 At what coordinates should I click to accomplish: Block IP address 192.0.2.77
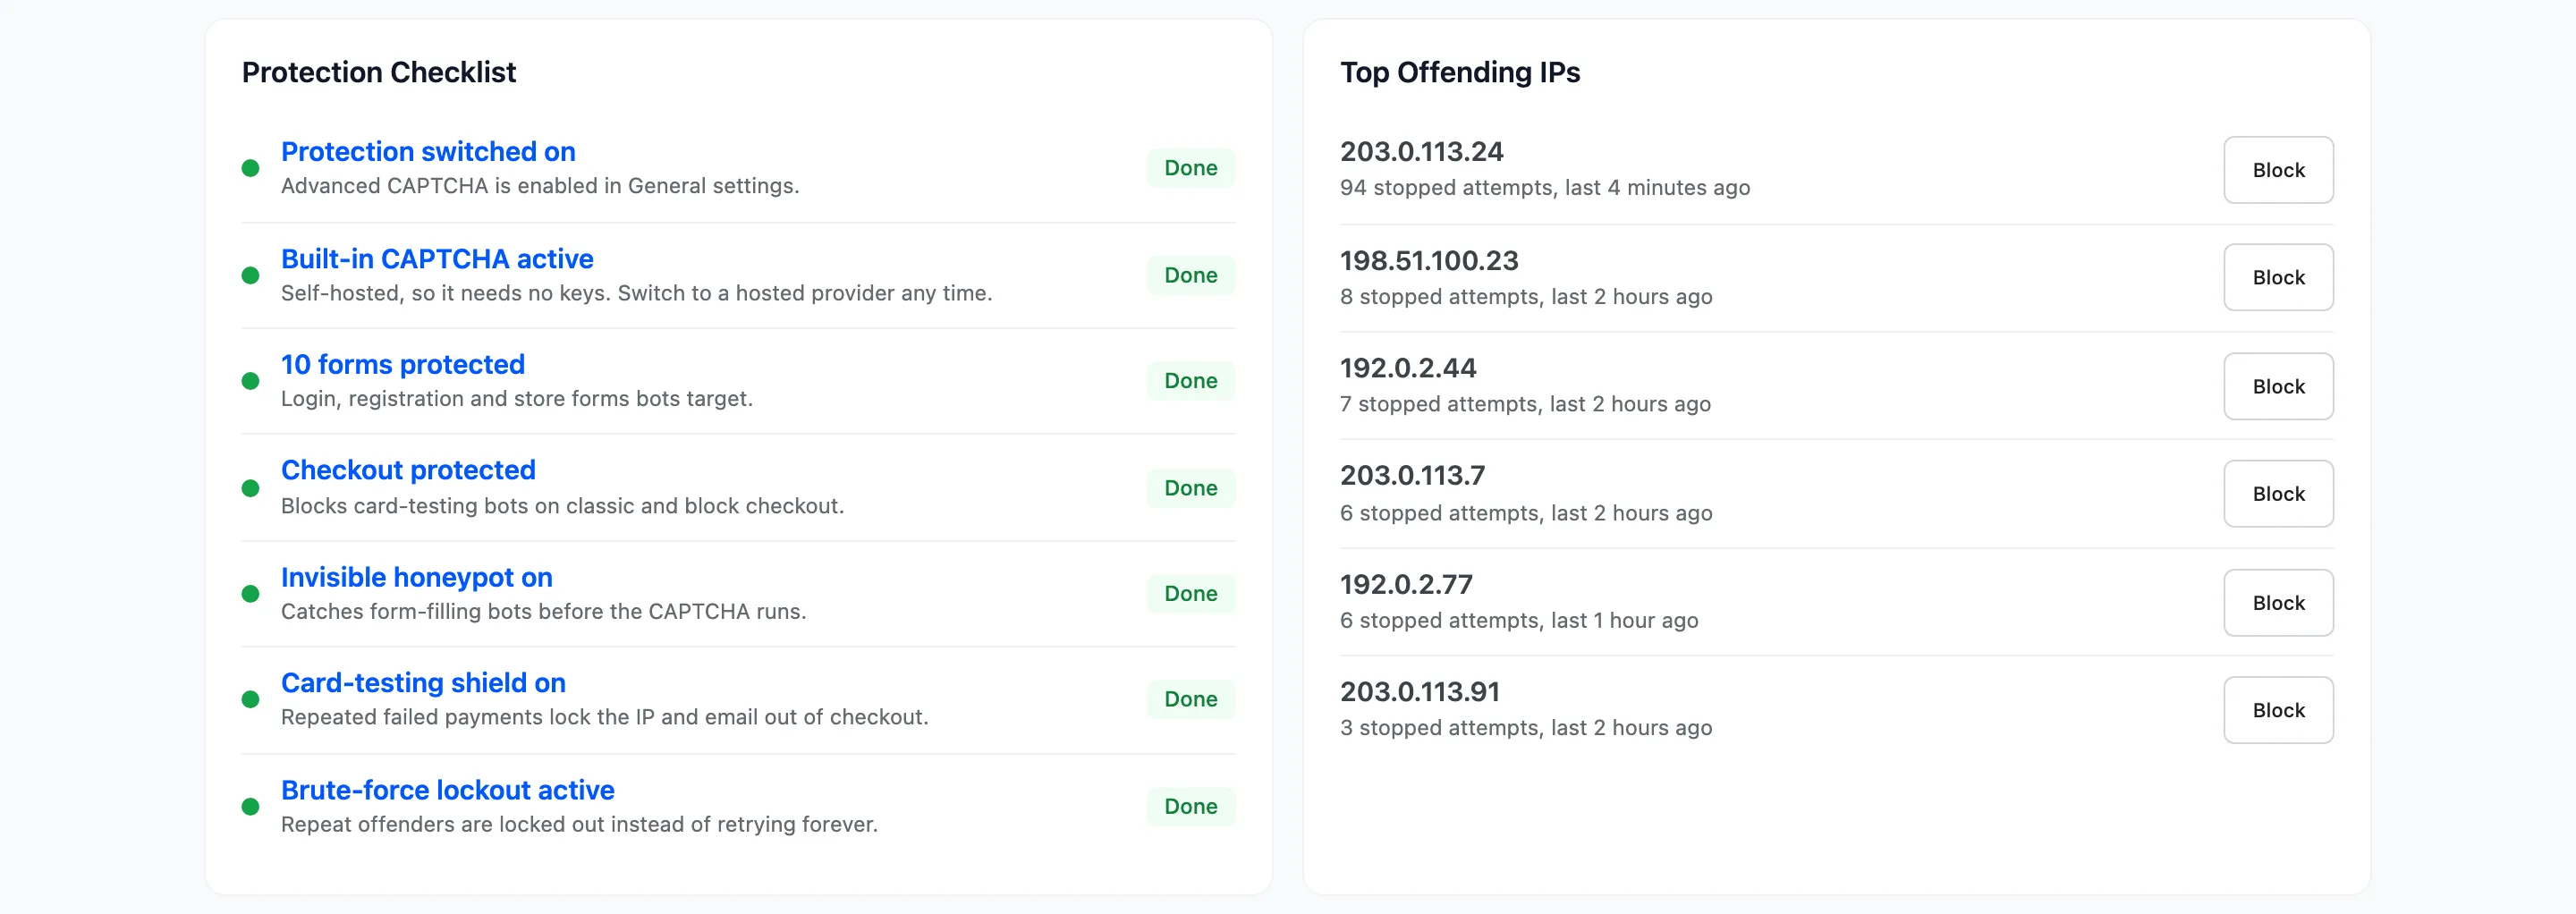2278,602
